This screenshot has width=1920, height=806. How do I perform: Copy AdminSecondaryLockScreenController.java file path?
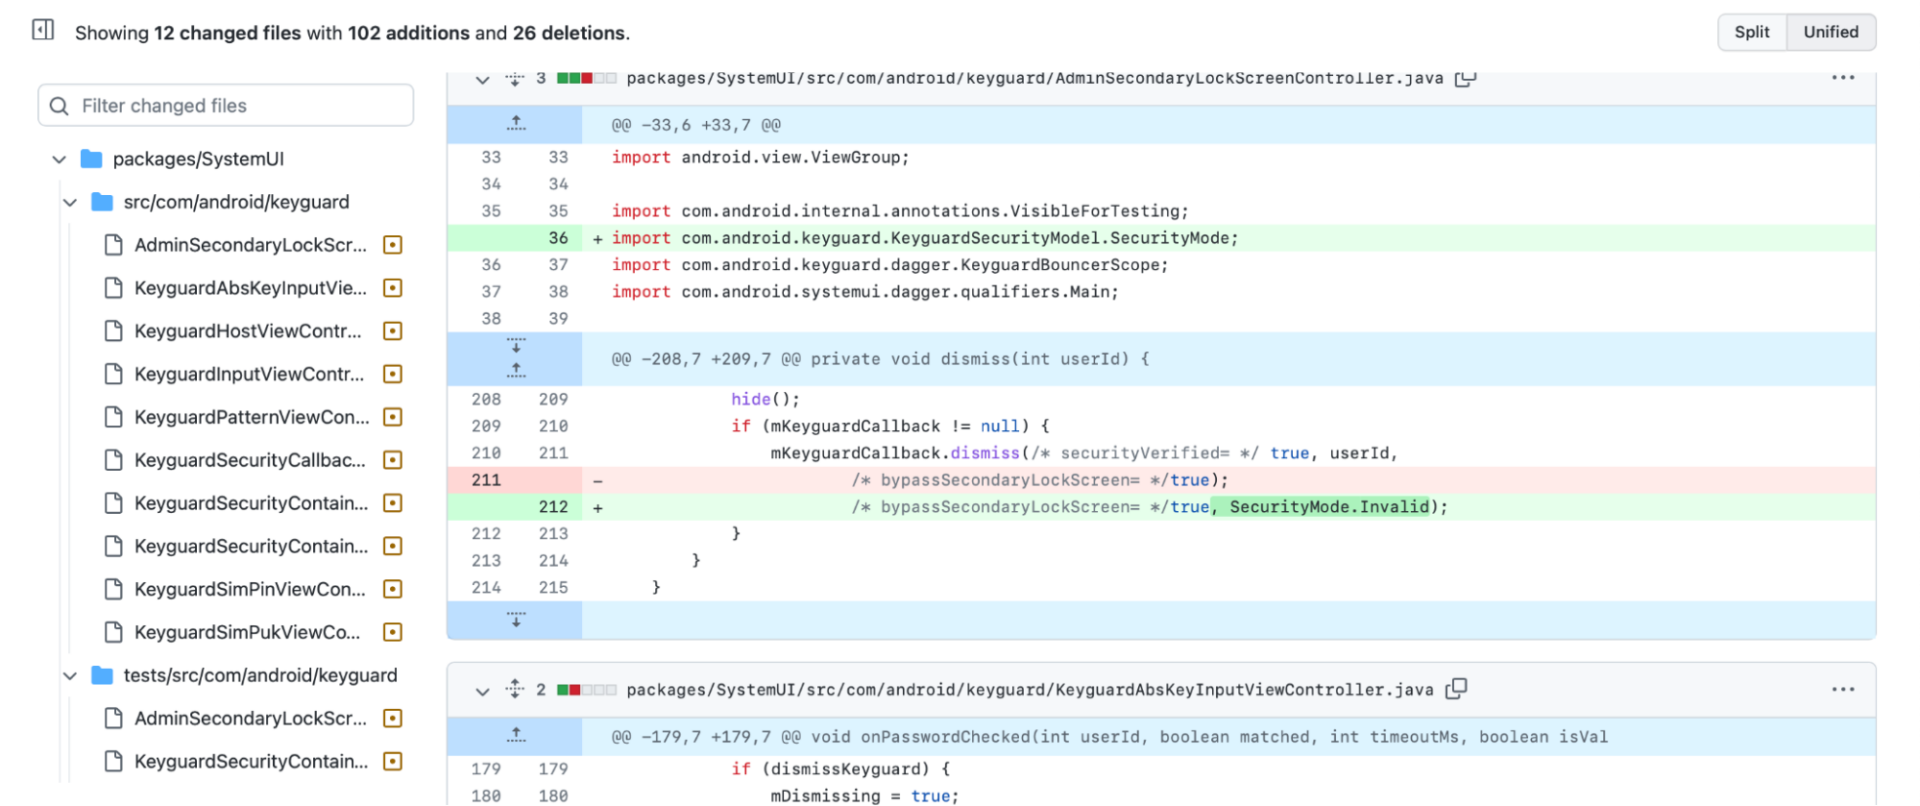(1465, 78)
